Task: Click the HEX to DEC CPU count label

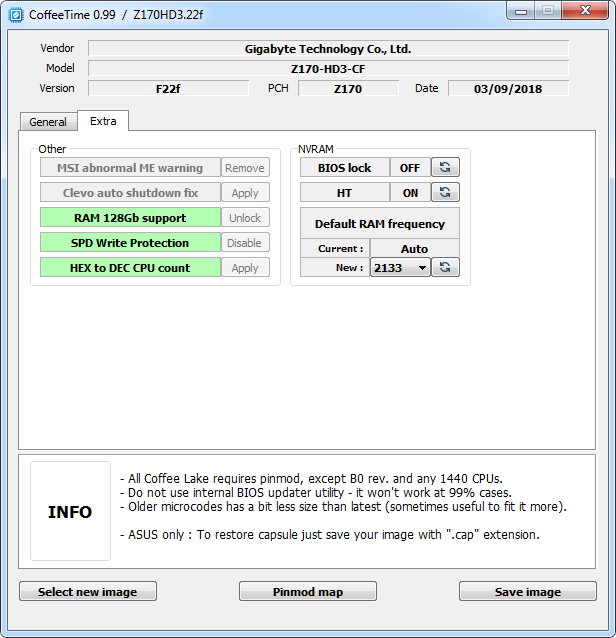Action: [130, 268]
